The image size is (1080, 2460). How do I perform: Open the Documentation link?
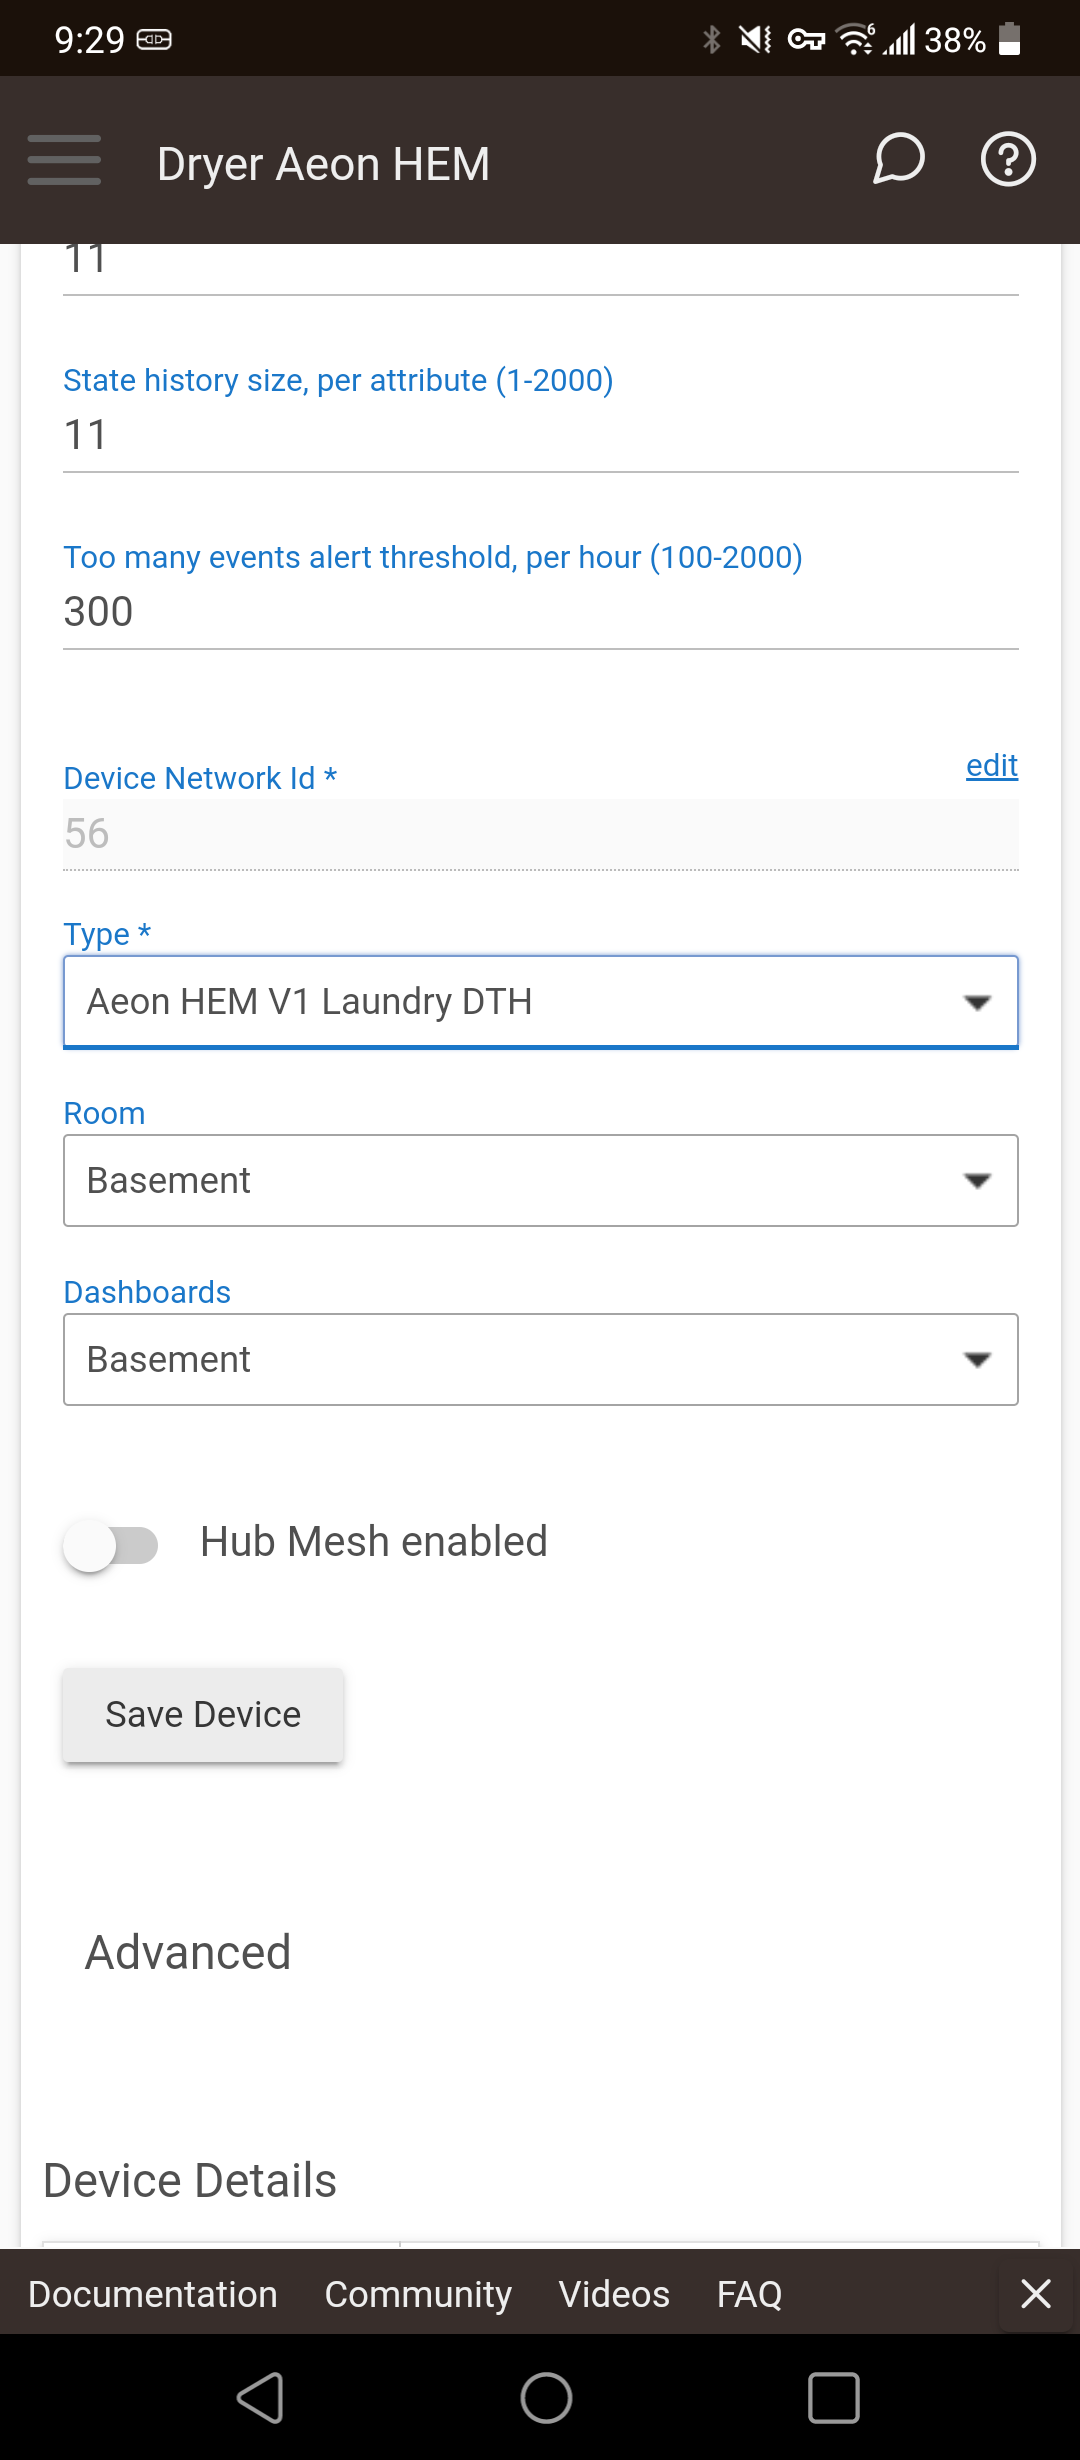point(153,2294)
